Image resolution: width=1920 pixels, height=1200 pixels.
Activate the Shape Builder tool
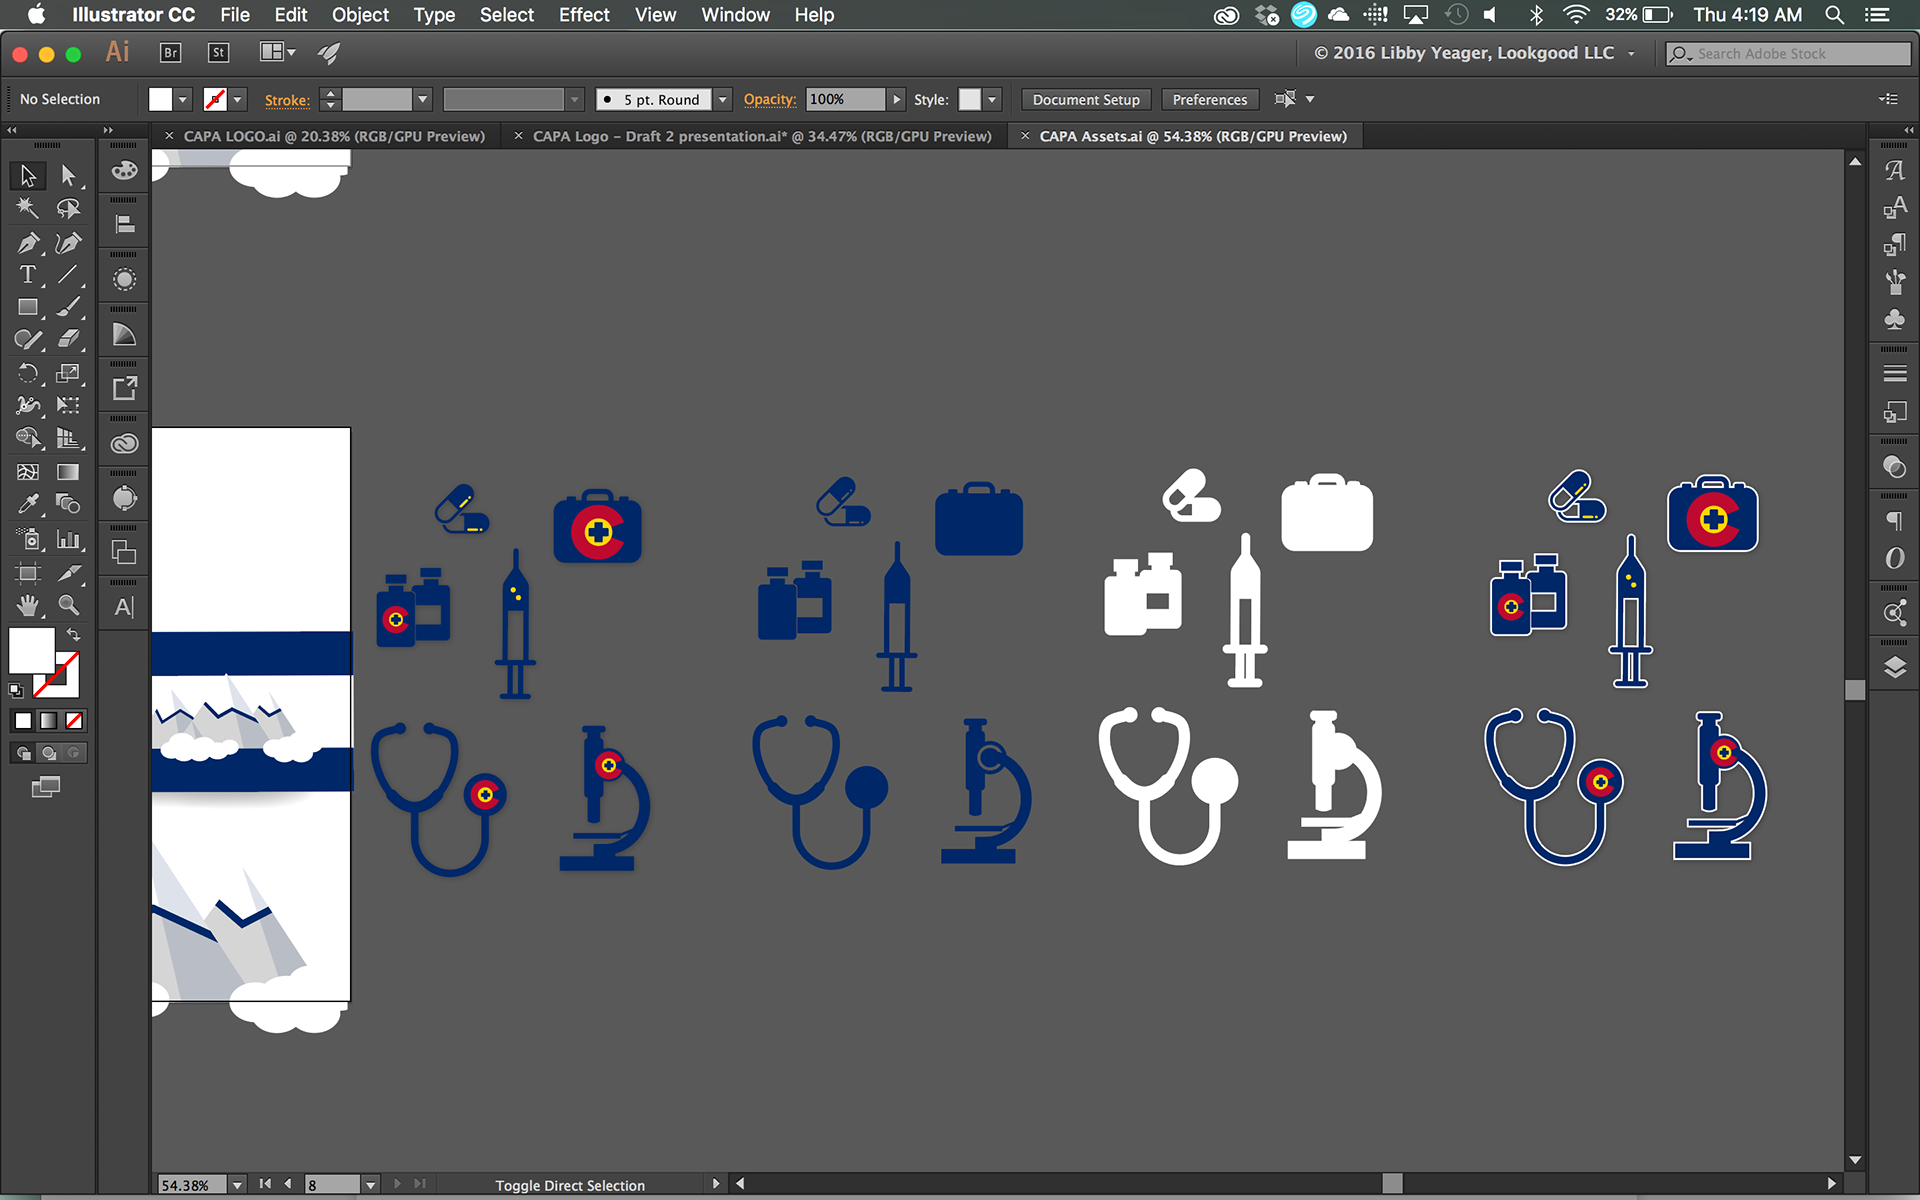27,438
